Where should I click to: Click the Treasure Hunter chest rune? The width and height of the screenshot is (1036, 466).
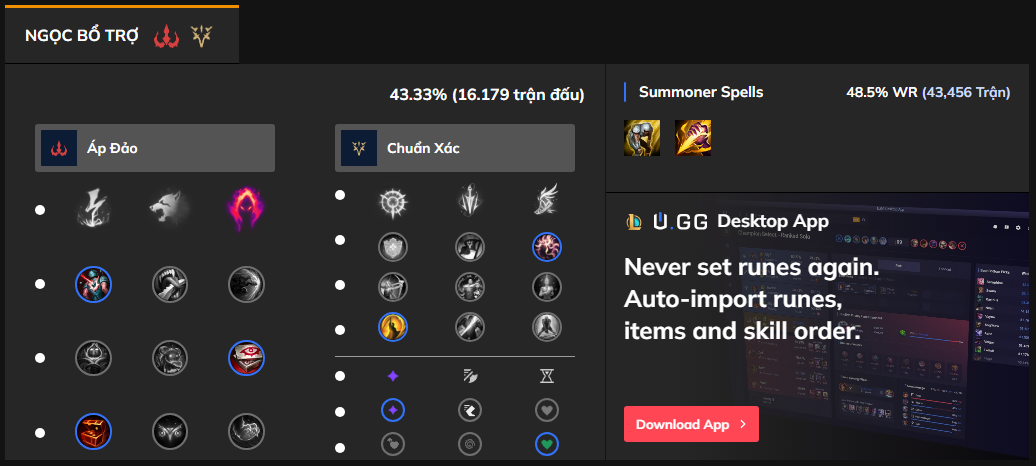pos(94,432)
